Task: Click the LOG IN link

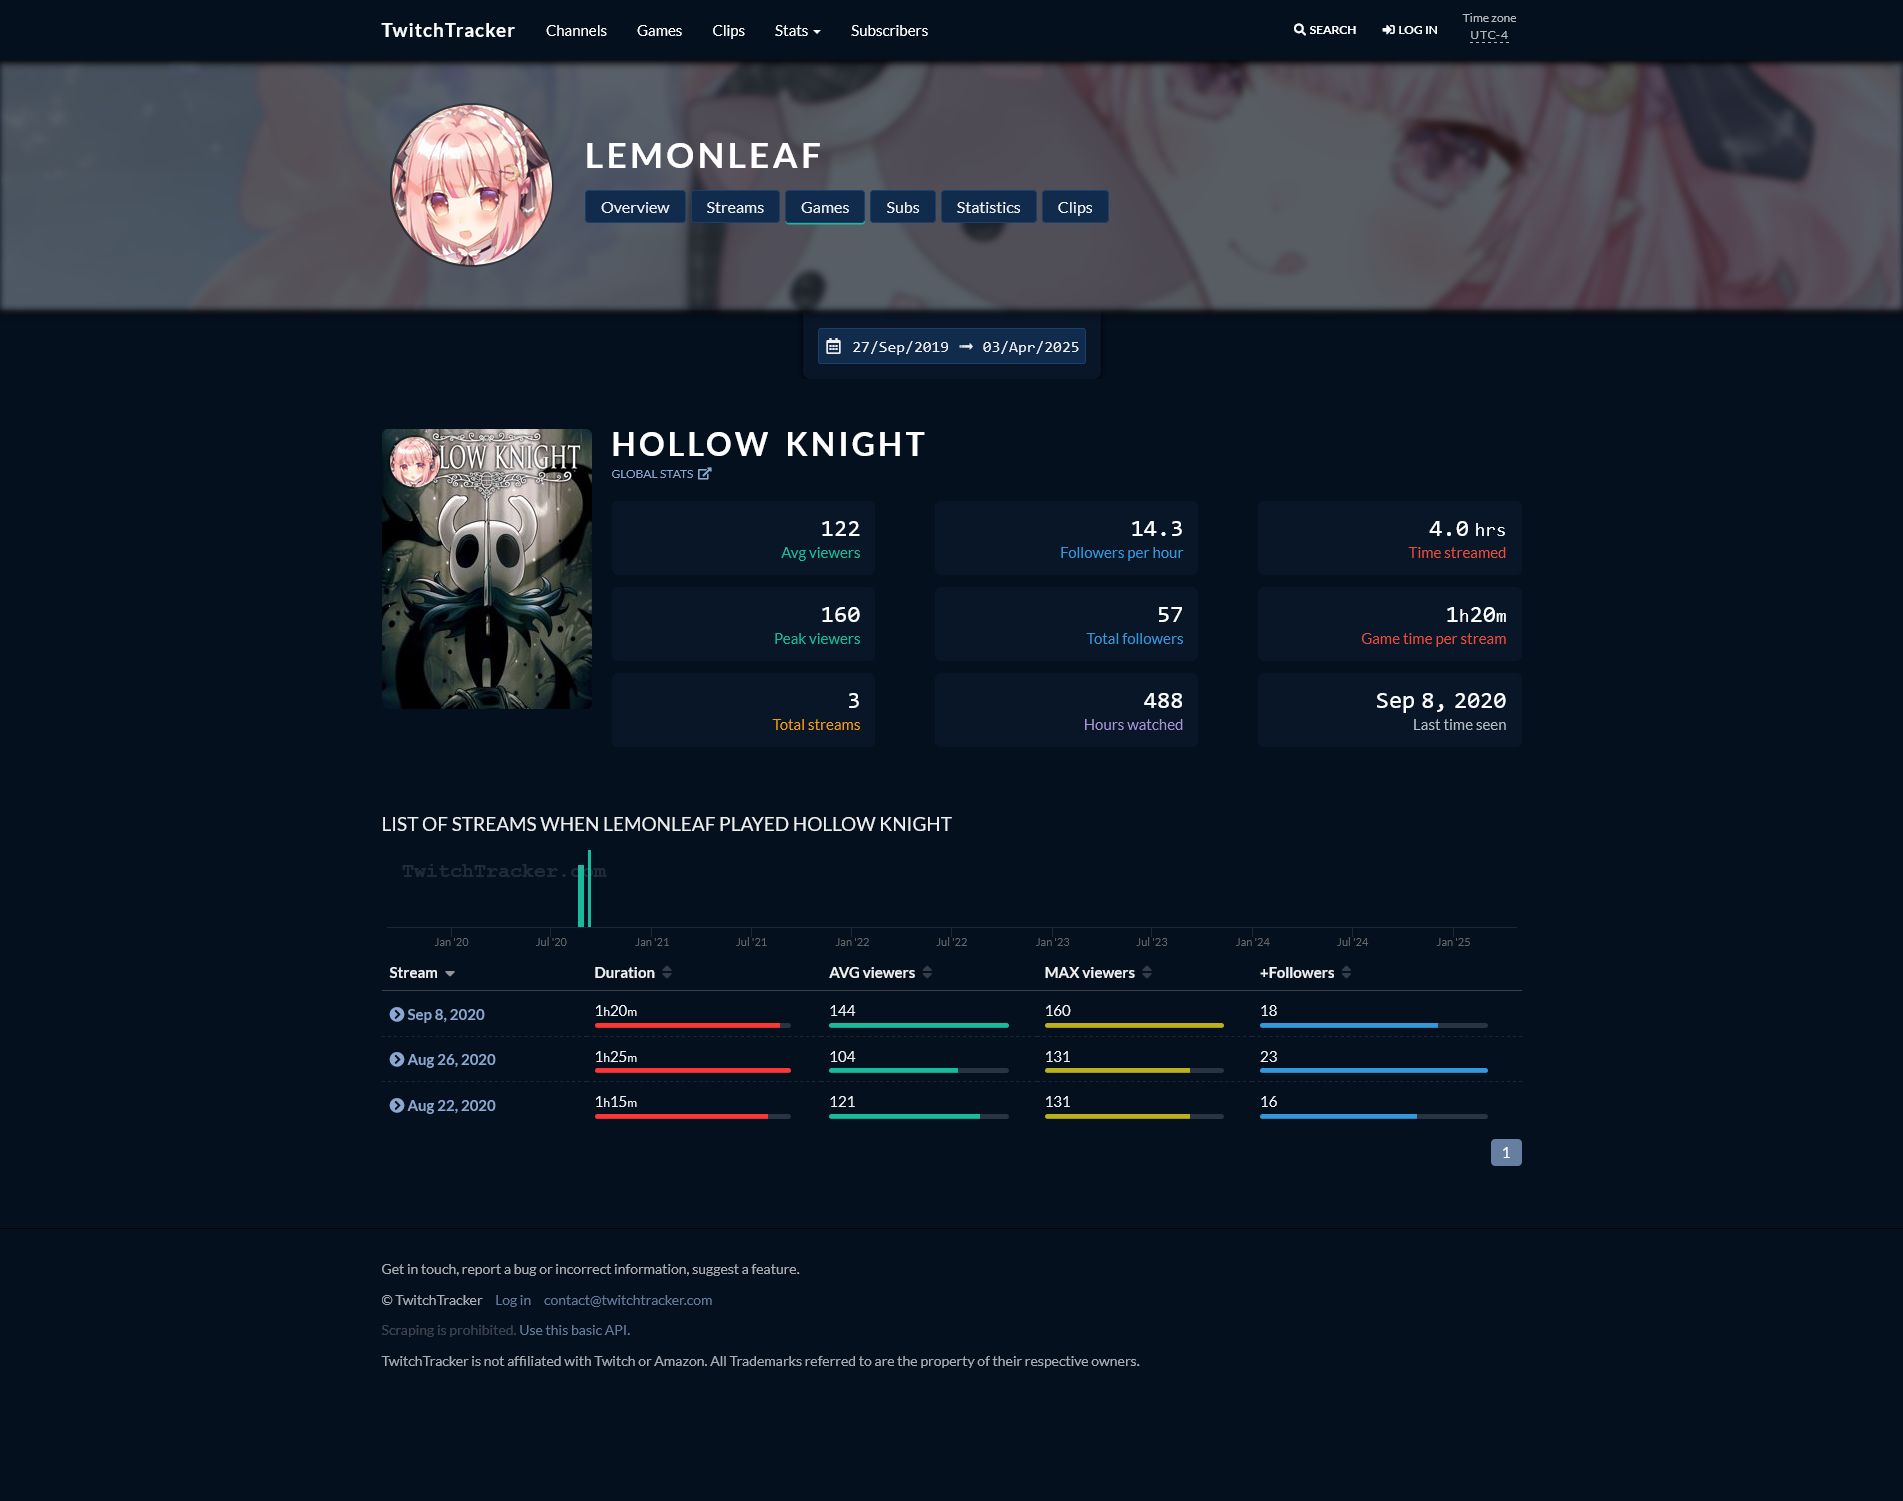Action: [1410, 30]
